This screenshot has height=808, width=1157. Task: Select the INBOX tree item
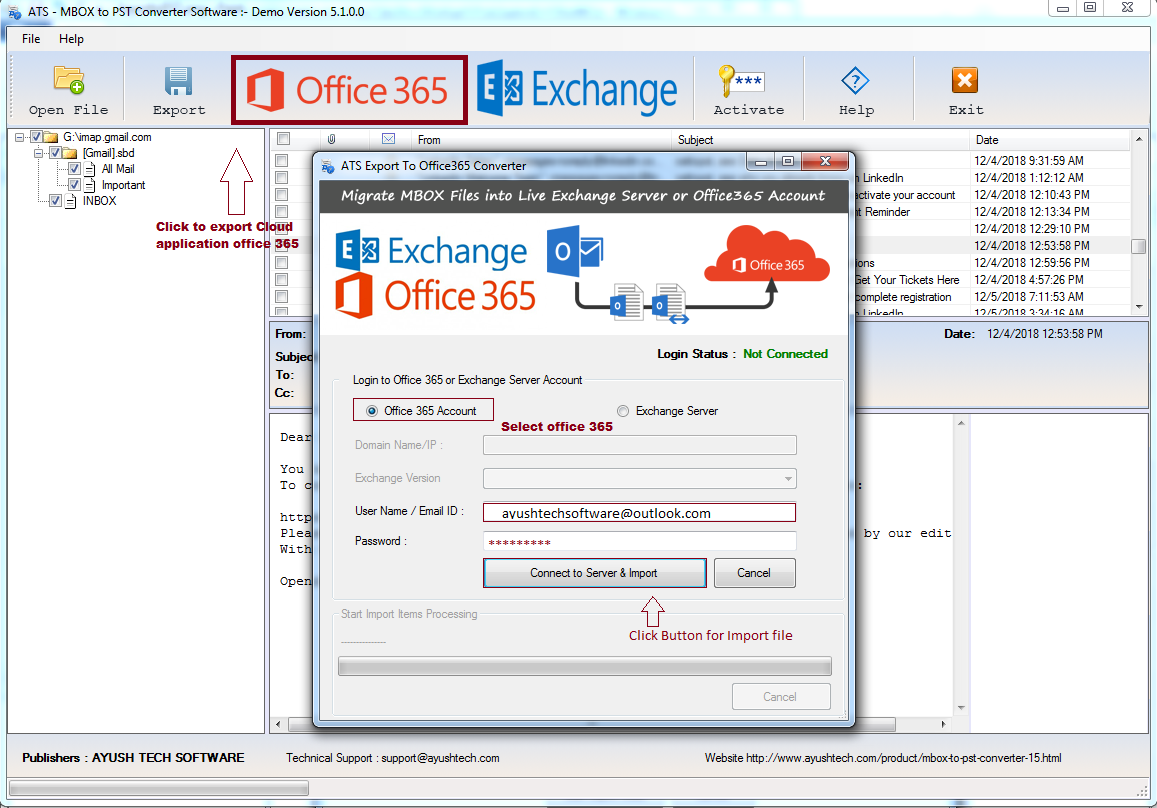pyautogui.click(x=100, y=201)
